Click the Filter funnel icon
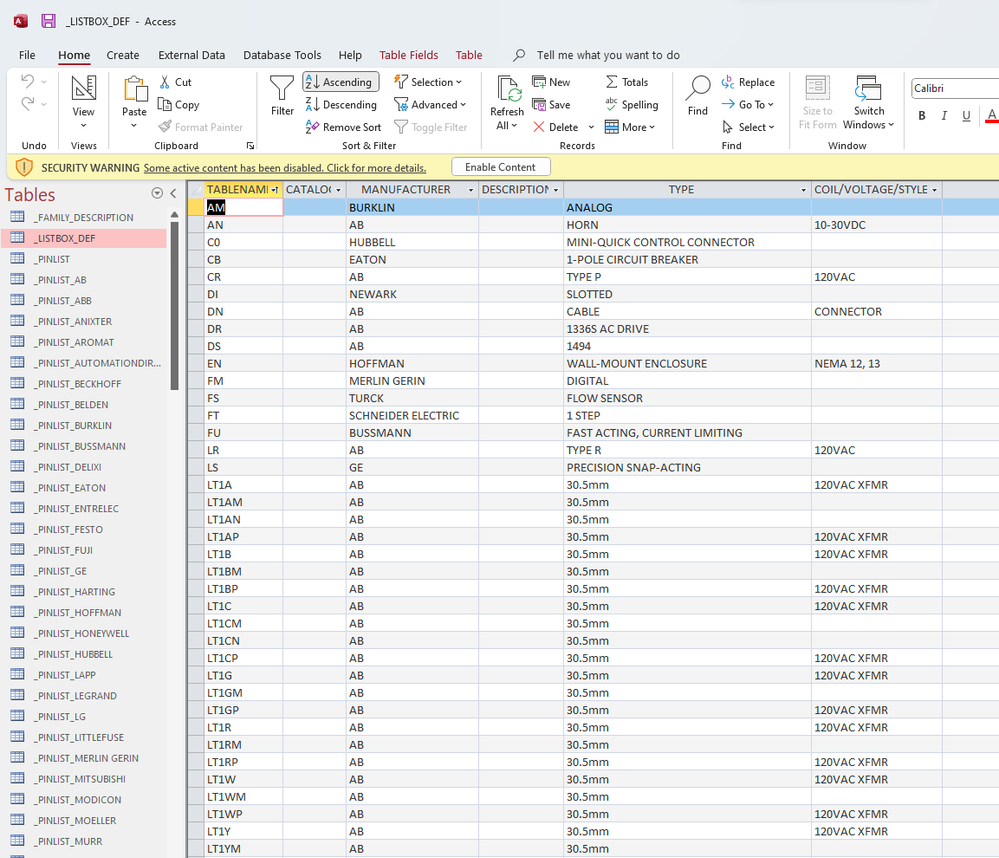999x858 pixels. click(x=282, y=88)
